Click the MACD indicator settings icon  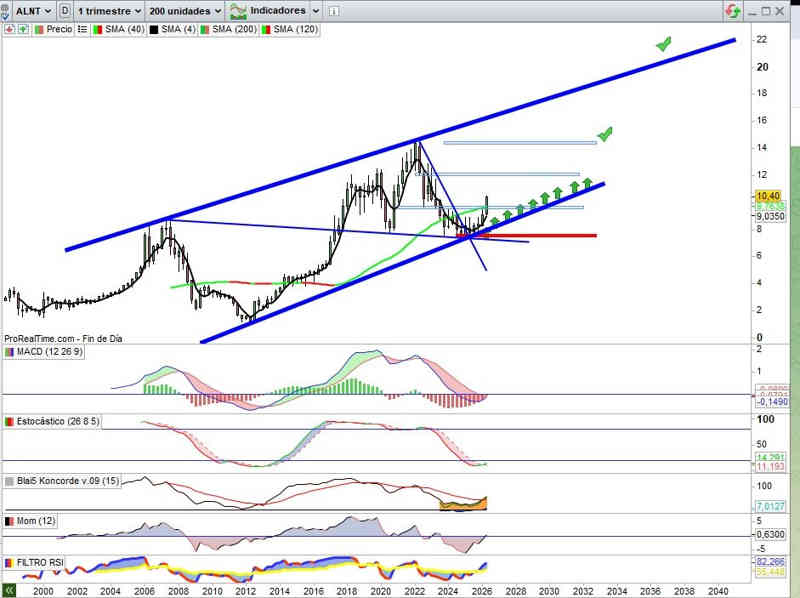coord(10,352)
